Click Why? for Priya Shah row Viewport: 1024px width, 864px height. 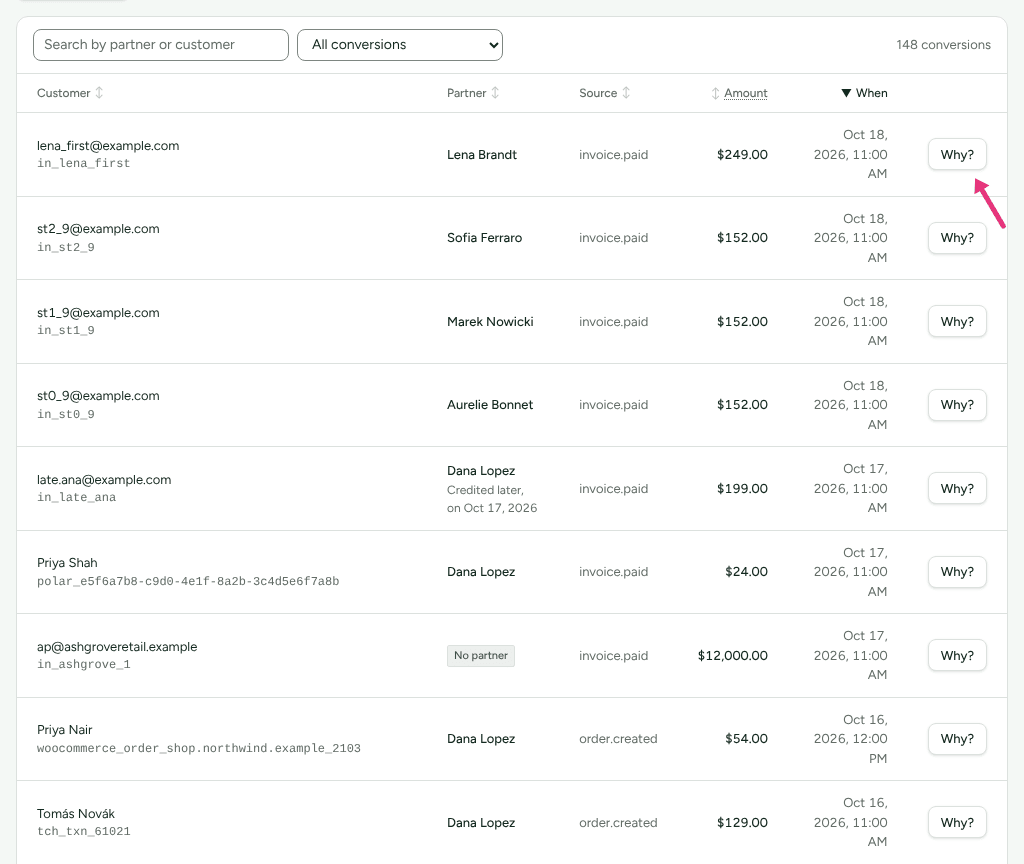(957, 572)
